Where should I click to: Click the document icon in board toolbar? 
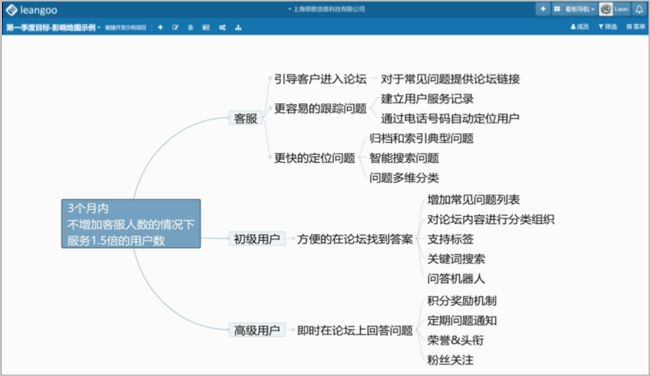pyautogui.click(x=191, y=27)
